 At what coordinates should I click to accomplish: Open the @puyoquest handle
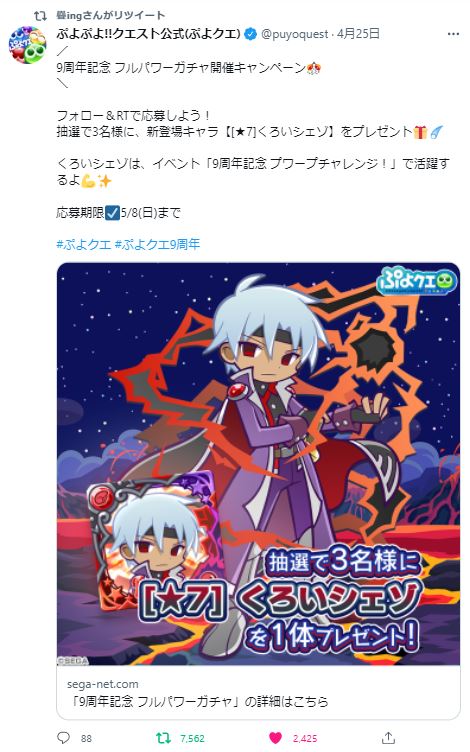point(294,34)
